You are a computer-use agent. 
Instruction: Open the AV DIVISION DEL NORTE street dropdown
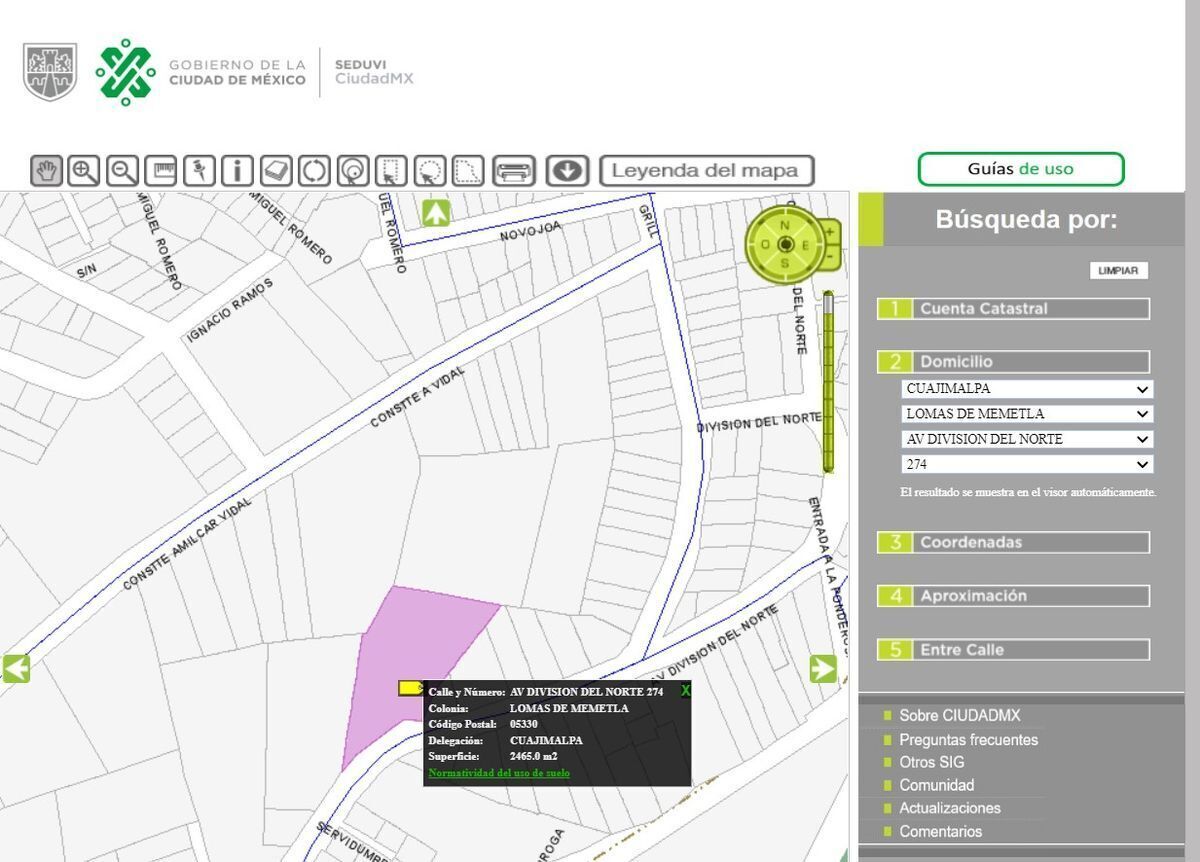click(x=1027, y=439)
